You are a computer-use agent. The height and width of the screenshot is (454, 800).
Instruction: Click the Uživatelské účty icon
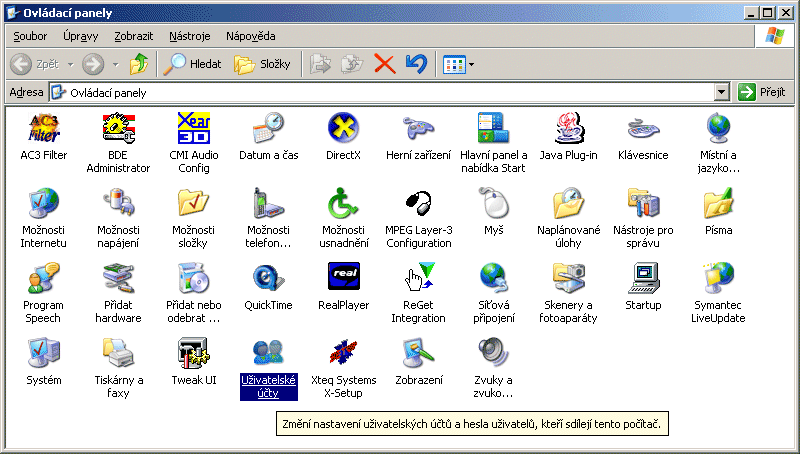pyautogui.click(x=268, y=352)
